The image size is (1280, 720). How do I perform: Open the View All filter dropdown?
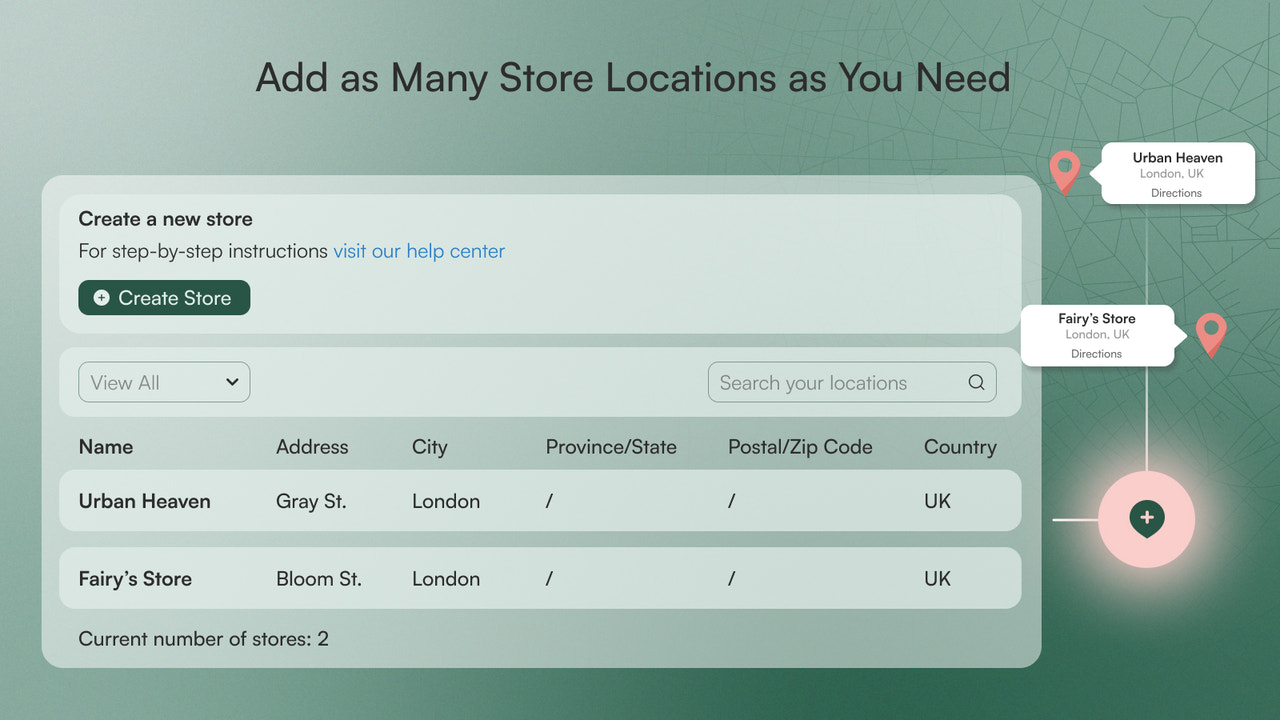tap(164, 382)
